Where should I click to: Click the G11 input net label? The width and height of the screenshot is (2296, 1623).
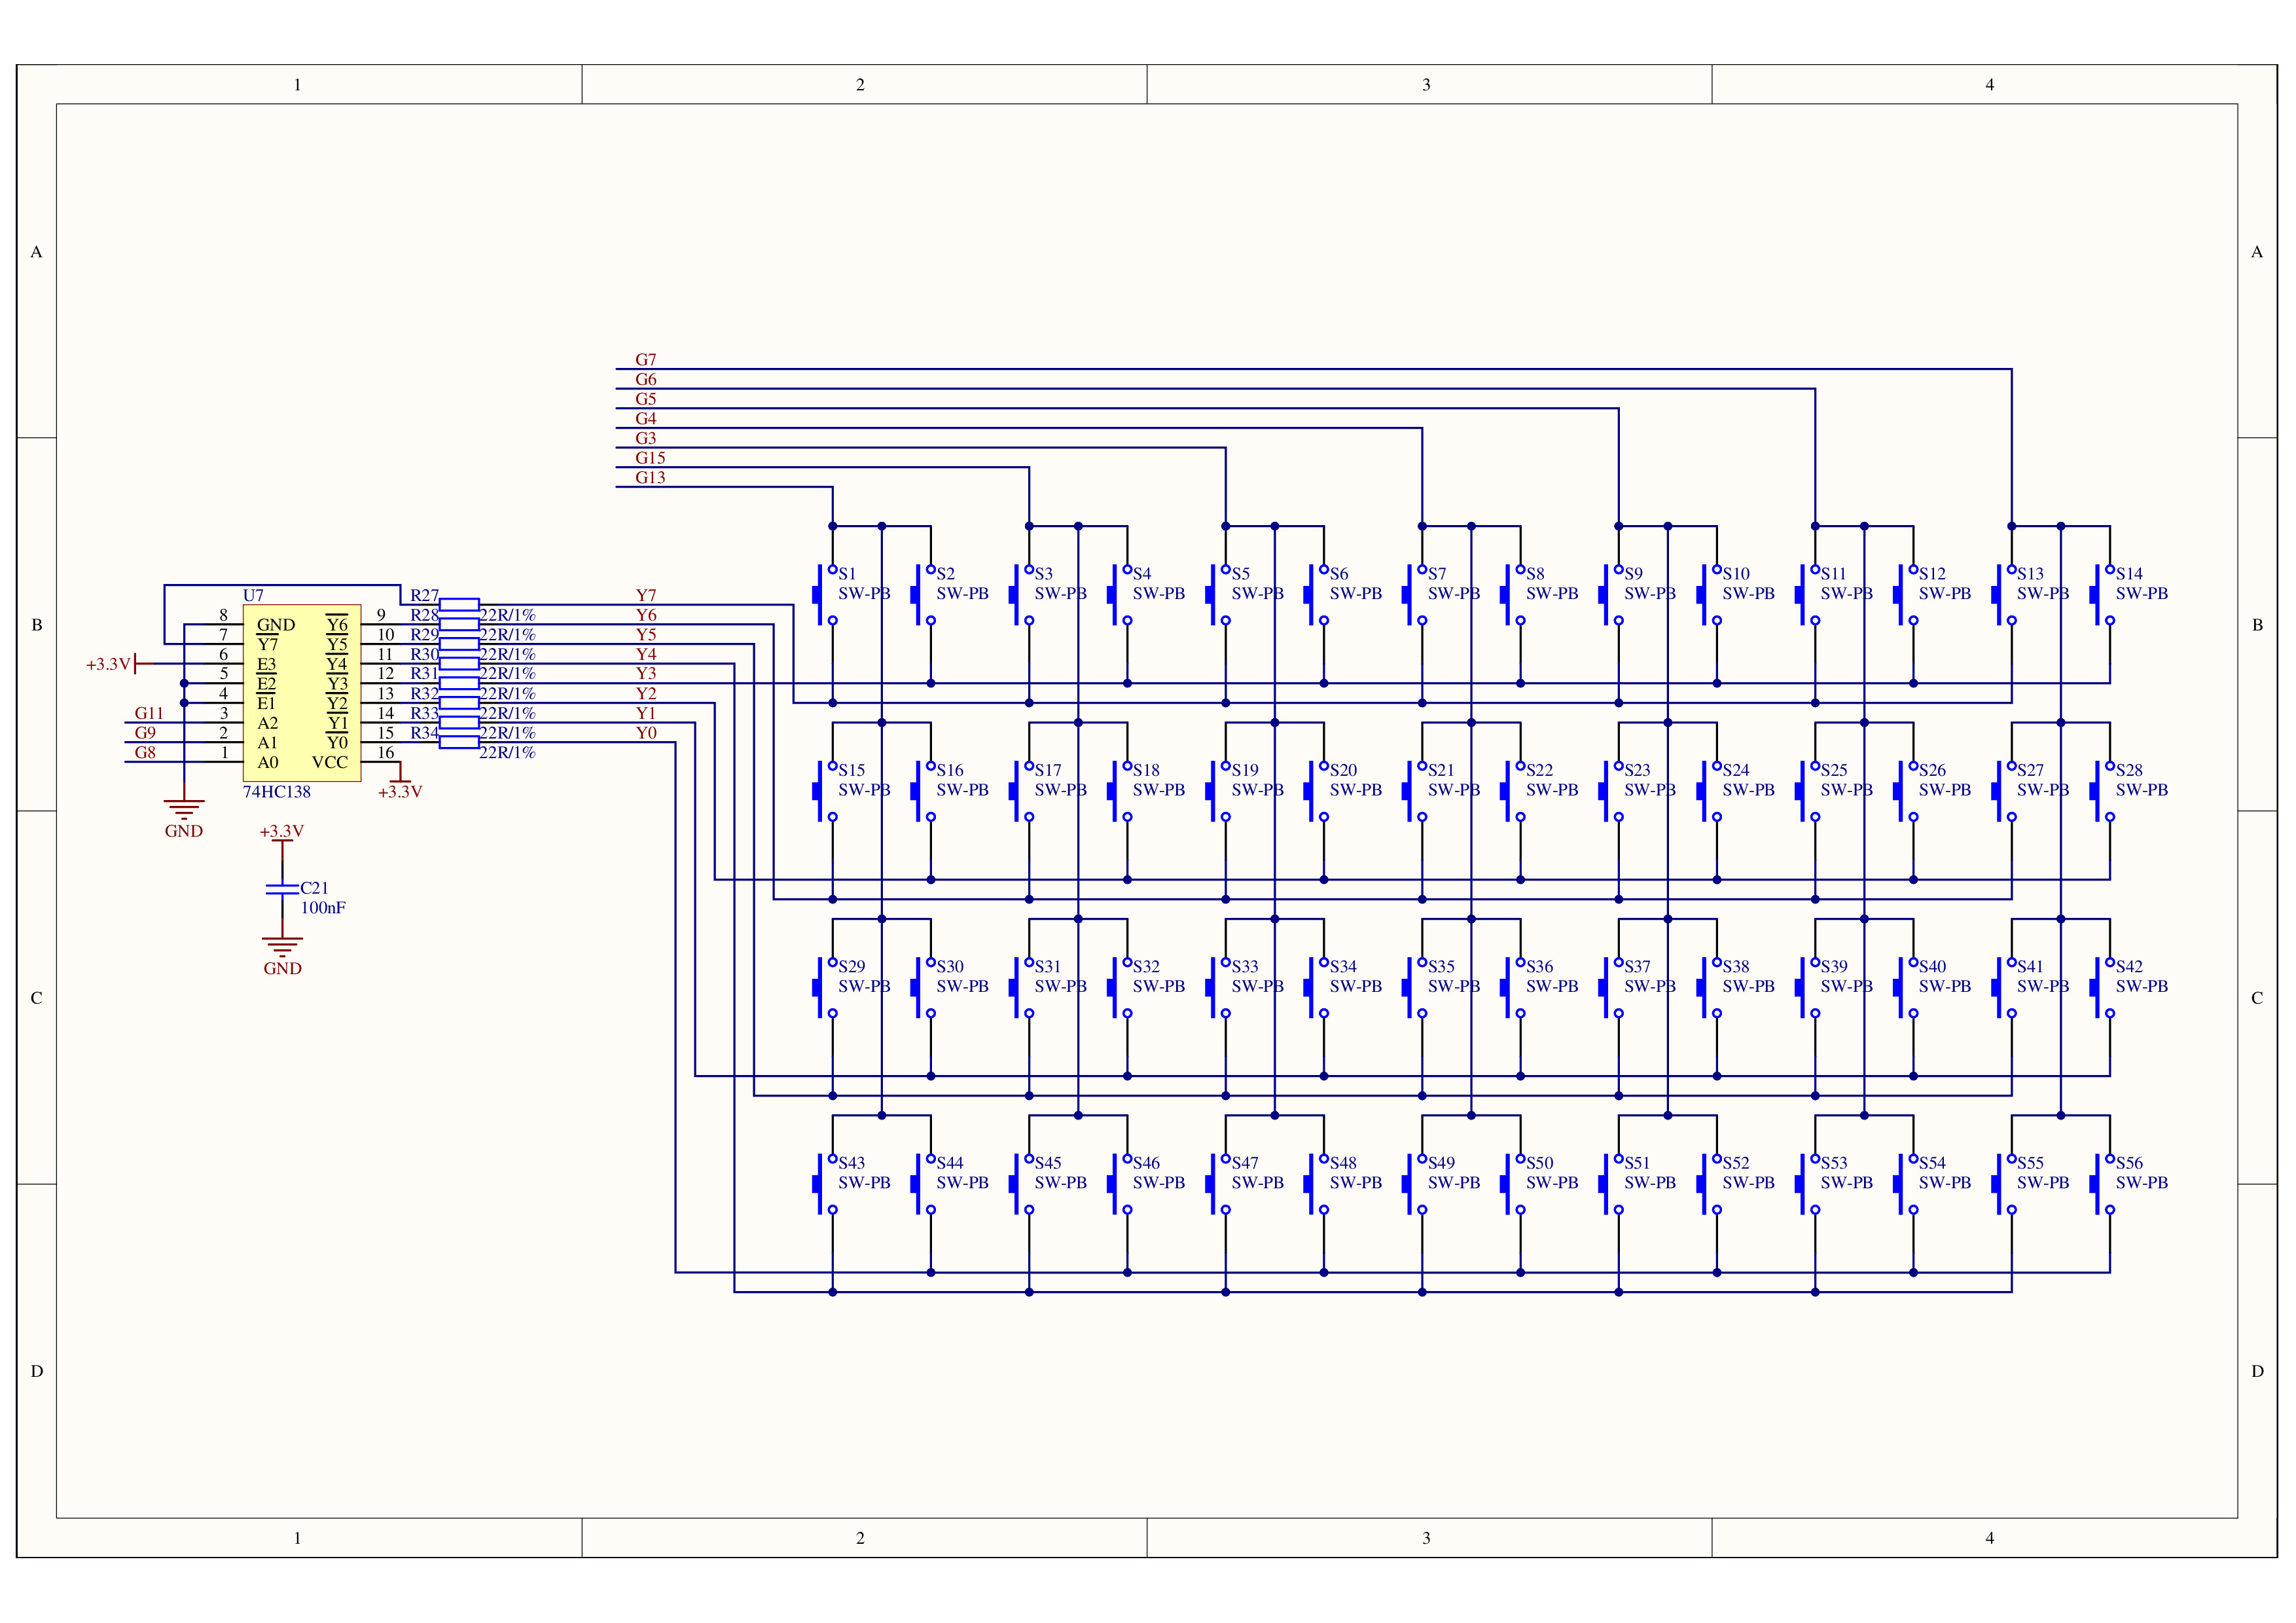click(x=149, y=714)
